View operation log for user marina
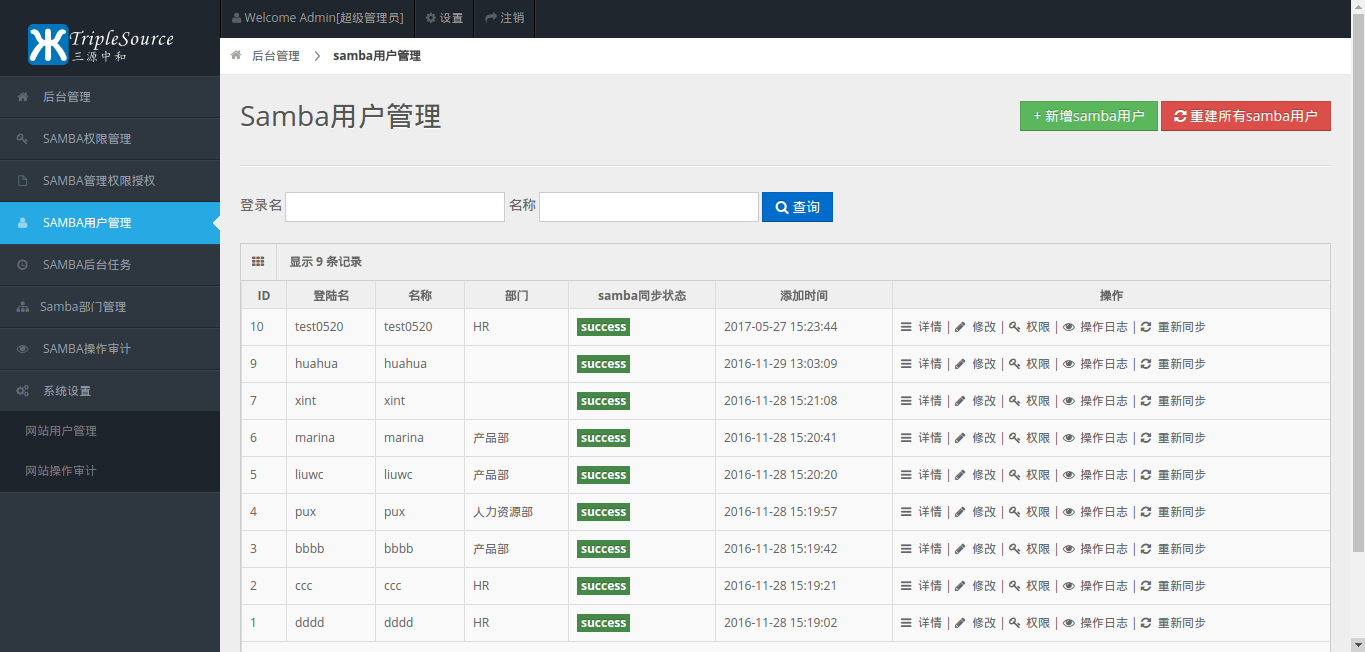Viewport: 1365px width, 652px height. tap(1095, 438)
